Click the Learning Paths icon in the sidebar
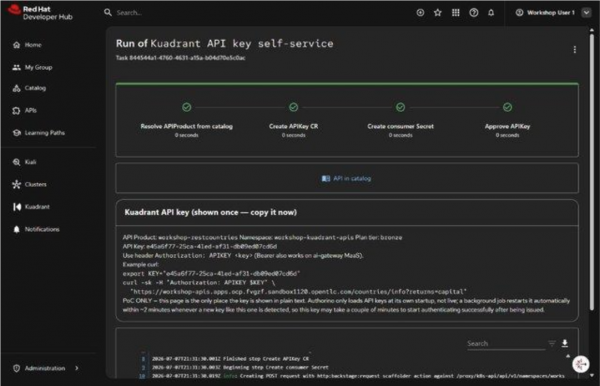This screenshot has height=386, width=600. 16,133
